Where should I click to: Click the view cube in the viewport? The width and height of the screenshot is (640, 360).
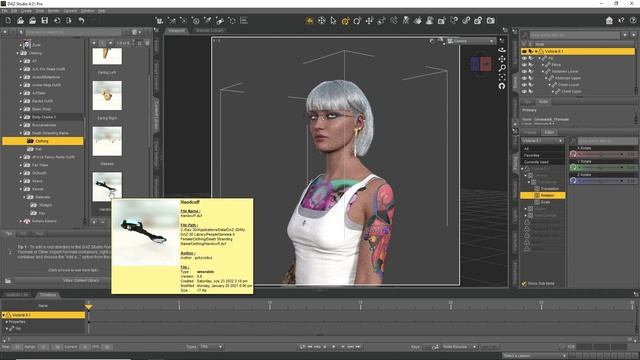(480, 64)
